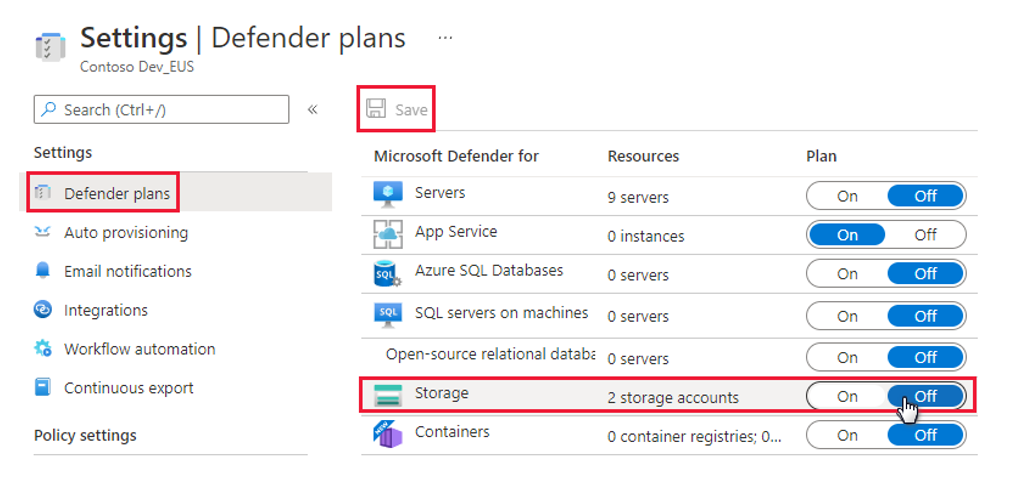Click the Policy settings section heading
The height and width of the screenshot is (486, 1011).
click(x=85, y=435)
